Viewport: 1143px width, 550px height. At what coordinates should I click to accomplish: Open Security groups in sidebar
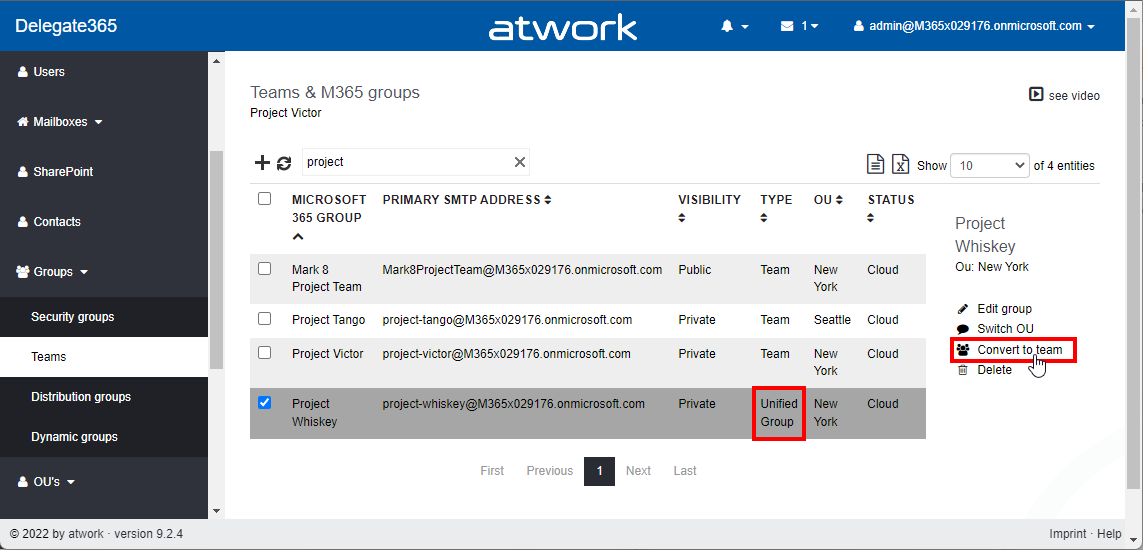(x=73, y=317)
